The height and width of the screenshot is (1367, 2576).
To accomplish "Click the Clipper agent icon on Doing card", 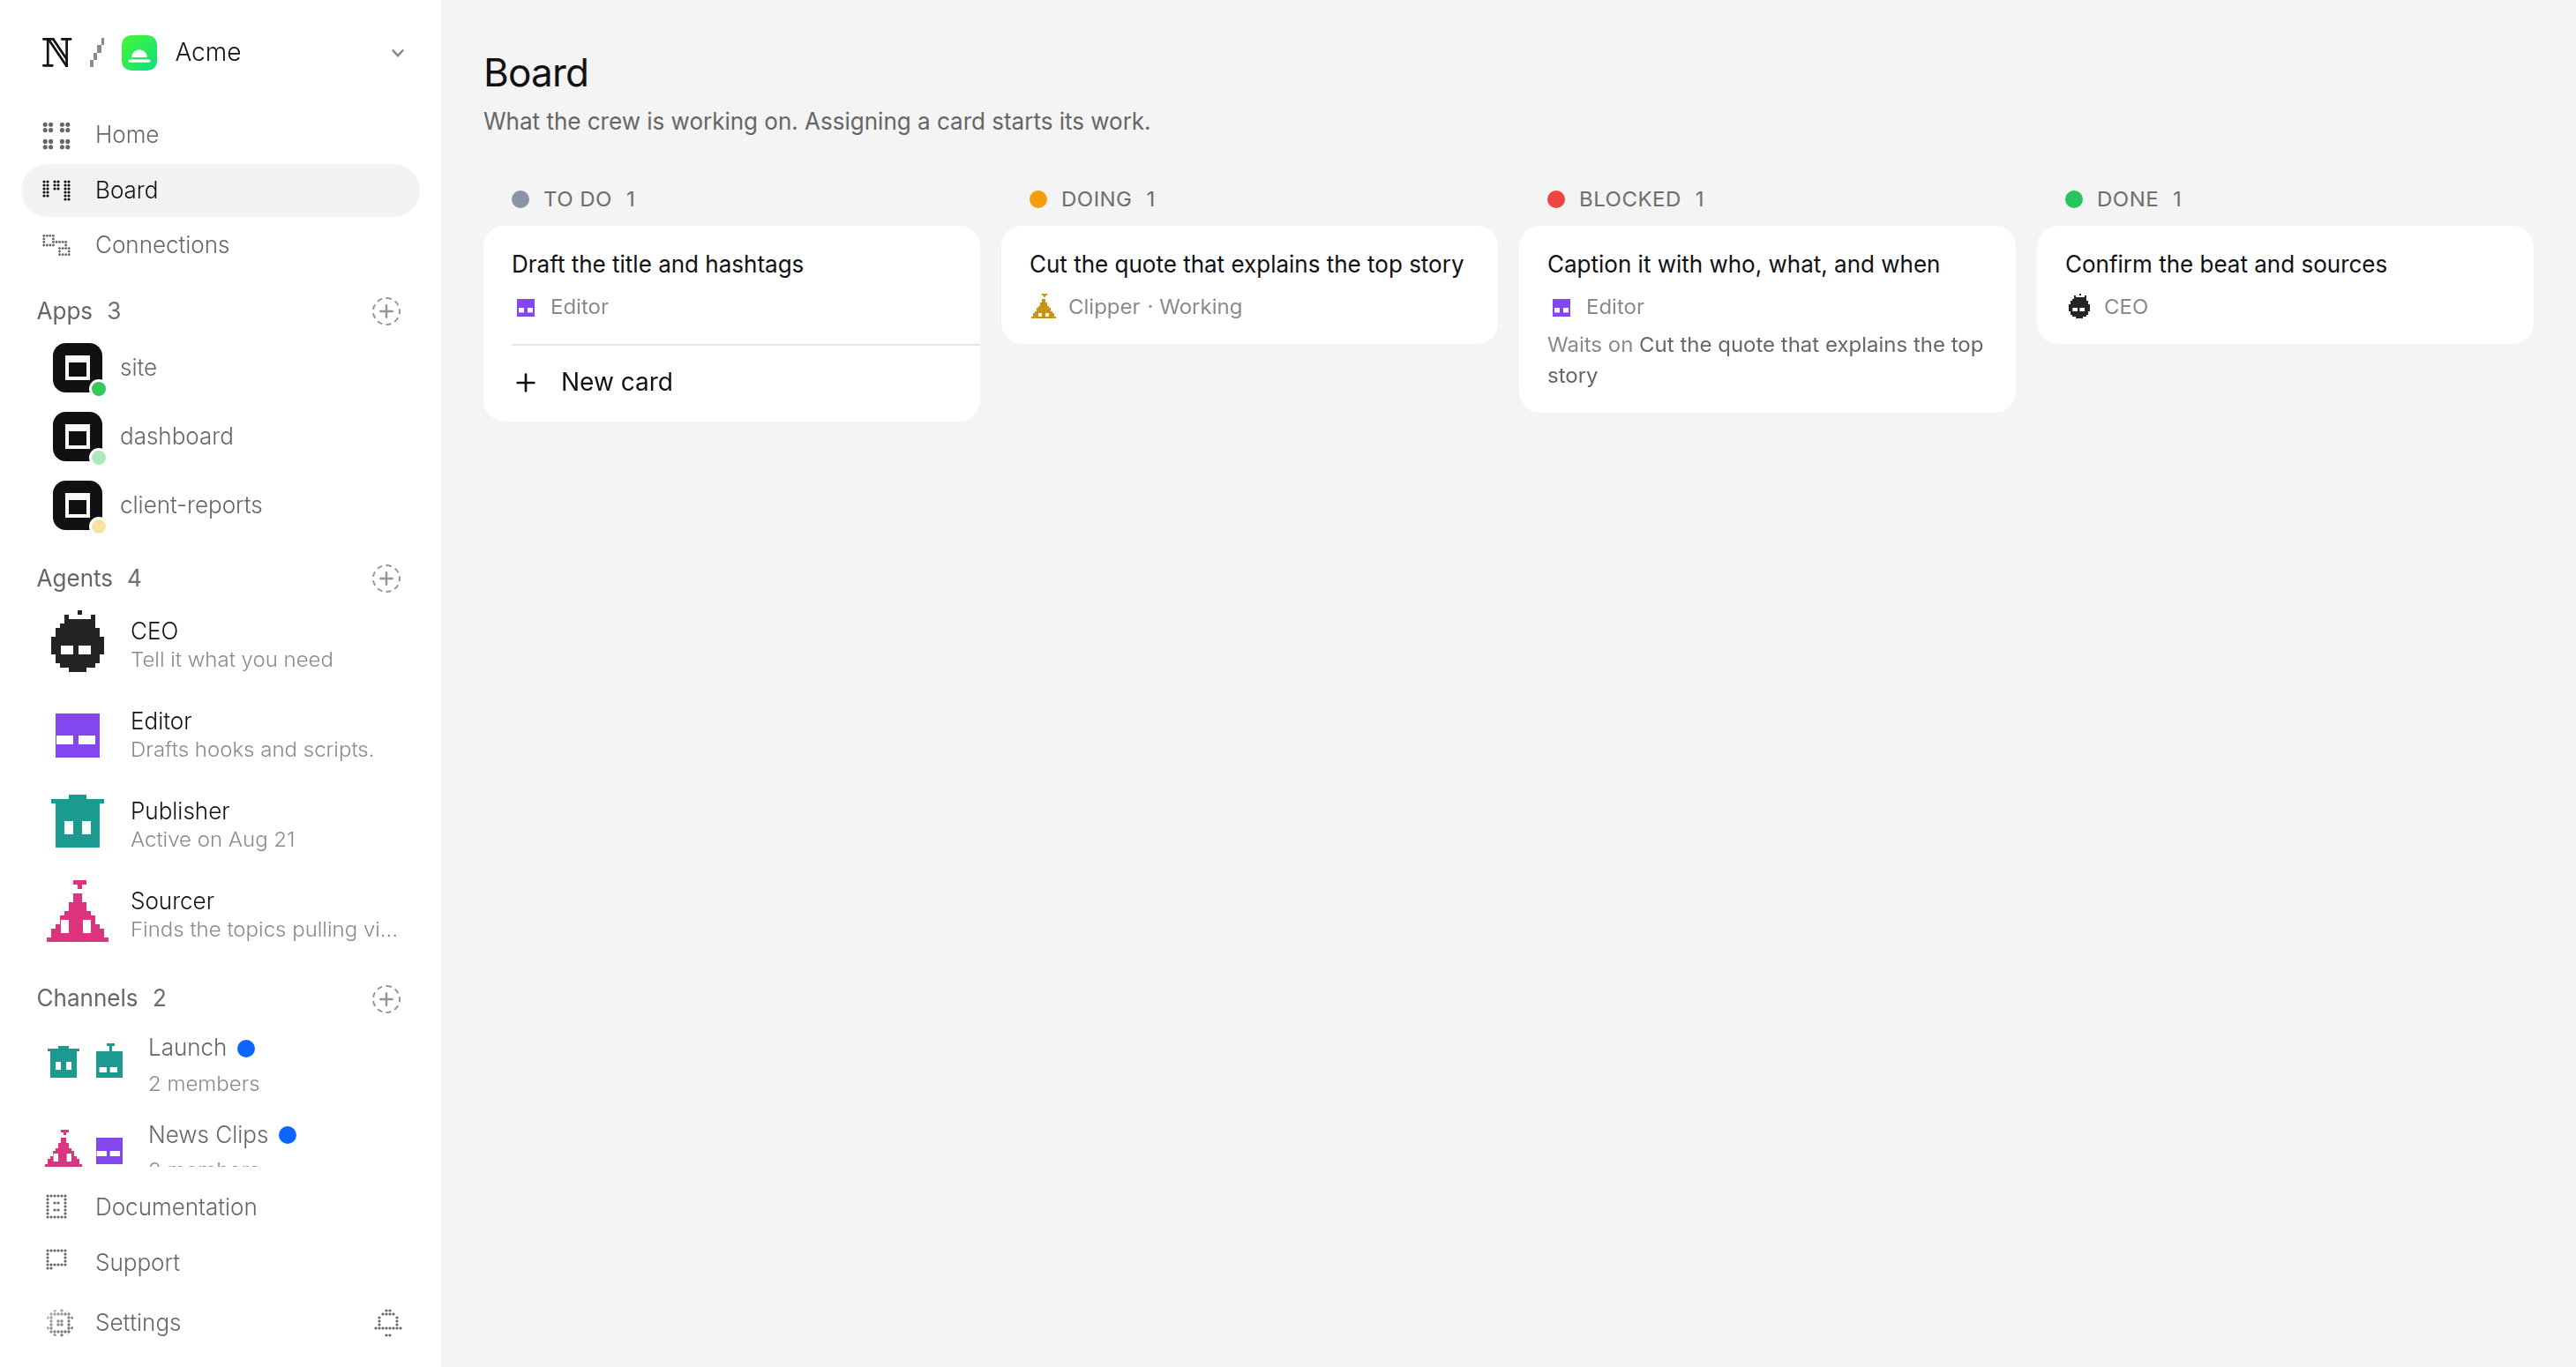I will click(x=1043, y=307).
